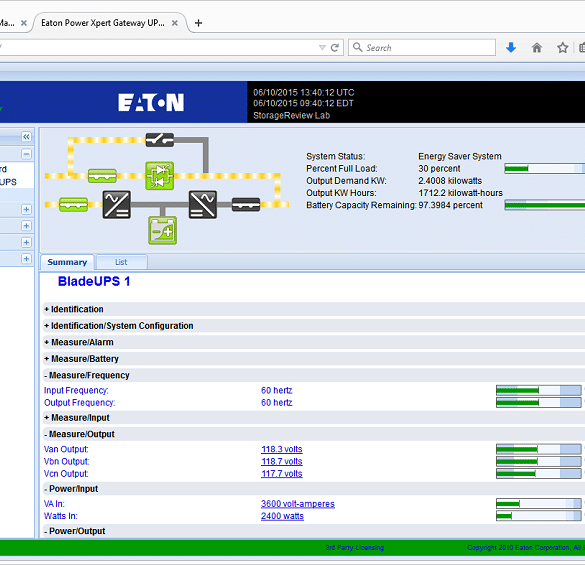Open the 118.3 volts Van Output link

282,449
